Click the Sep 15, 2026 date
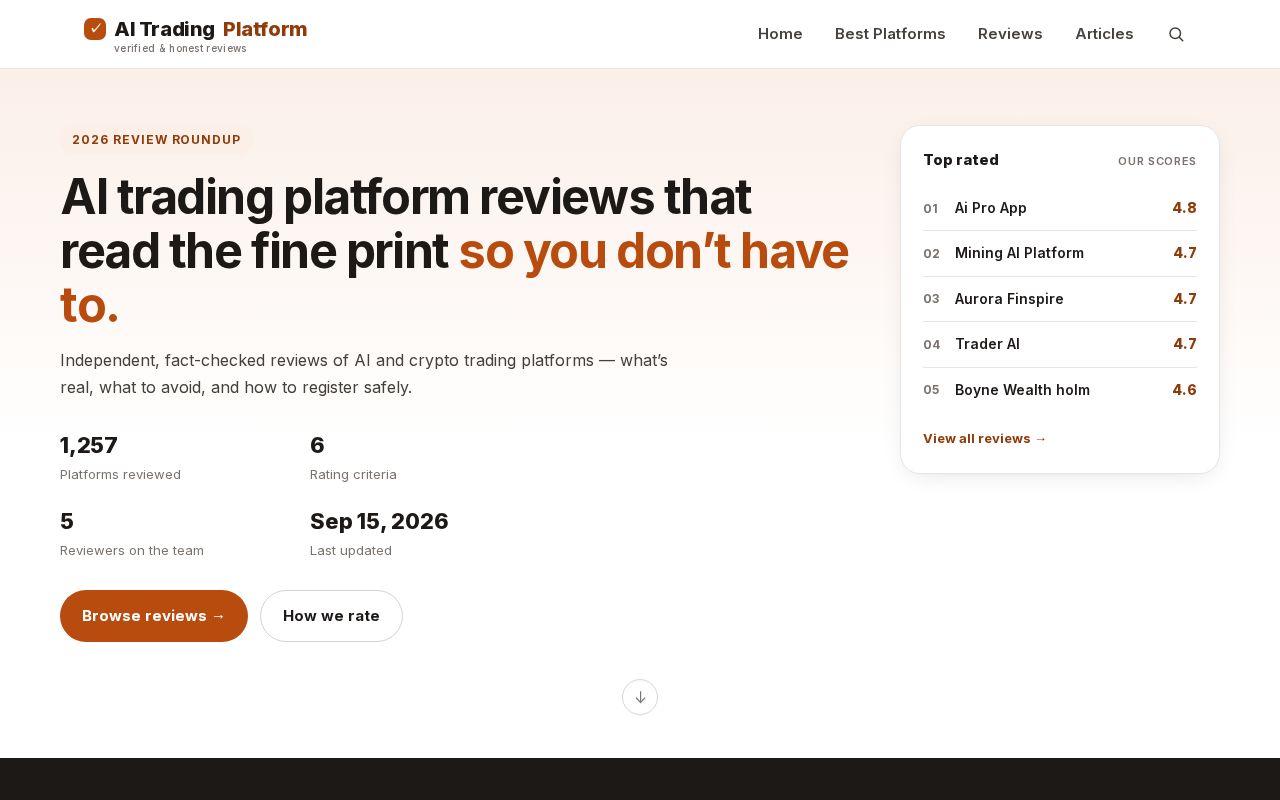The height and width of the screenshot is (800, 1280). click(x=379, y=521)
